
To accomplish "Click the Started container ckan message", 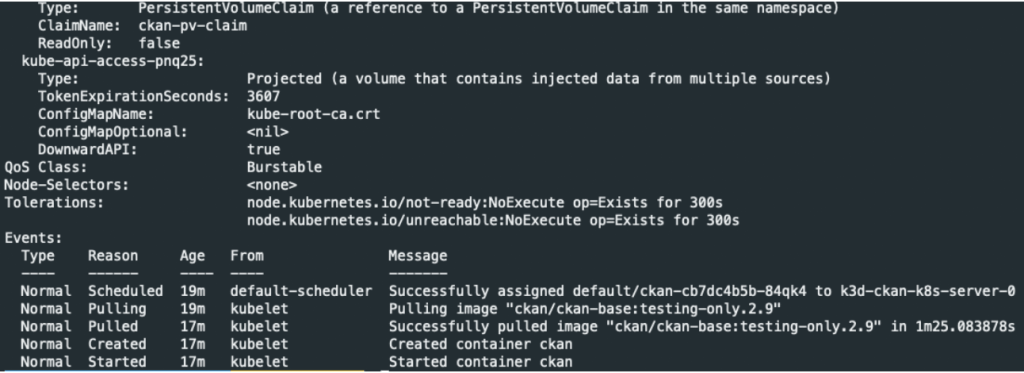I will coord(481,362).
